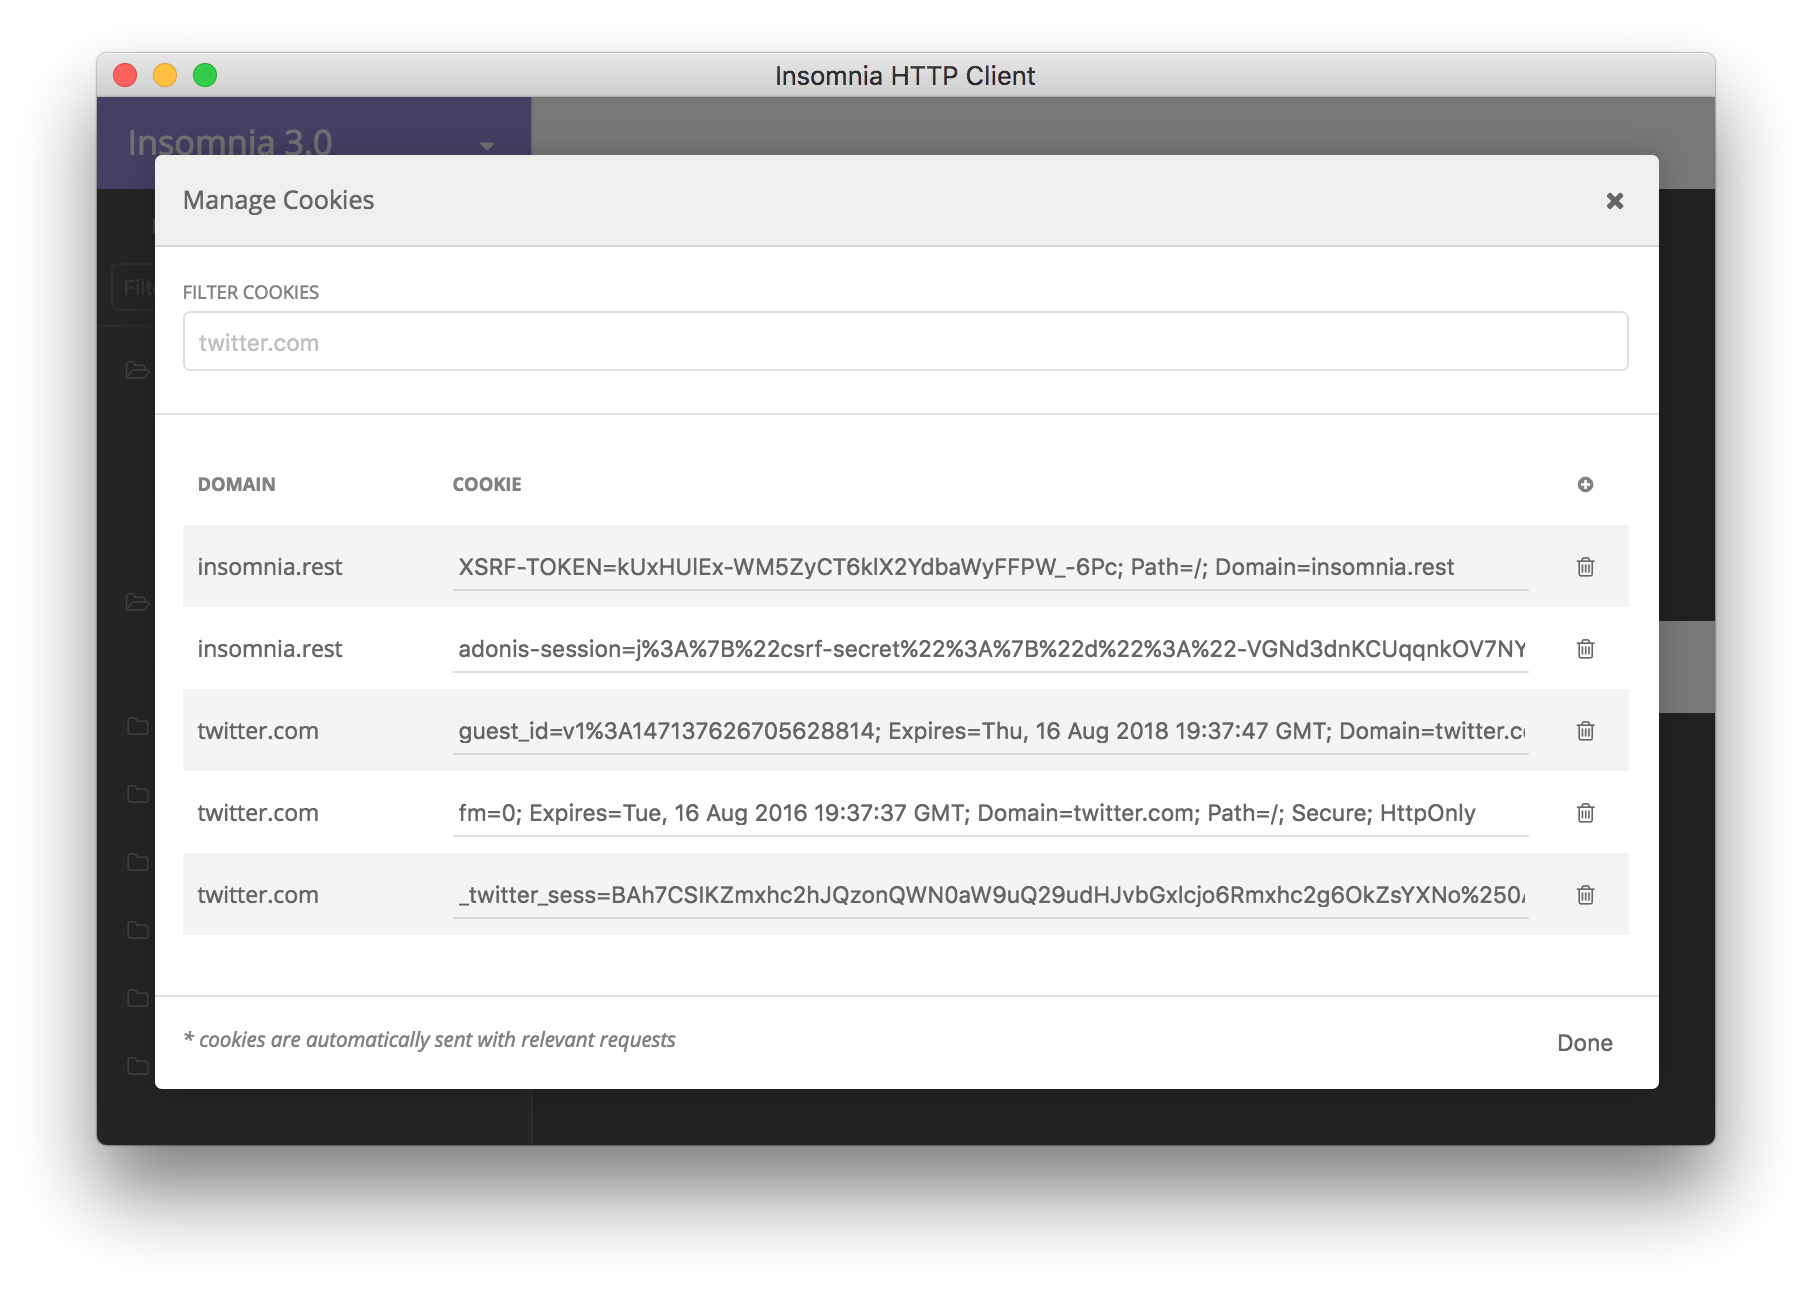Close the Manage Cookies dialog with X
This screenshot has height=1293, width=1811.
(x=1614, y=201)
